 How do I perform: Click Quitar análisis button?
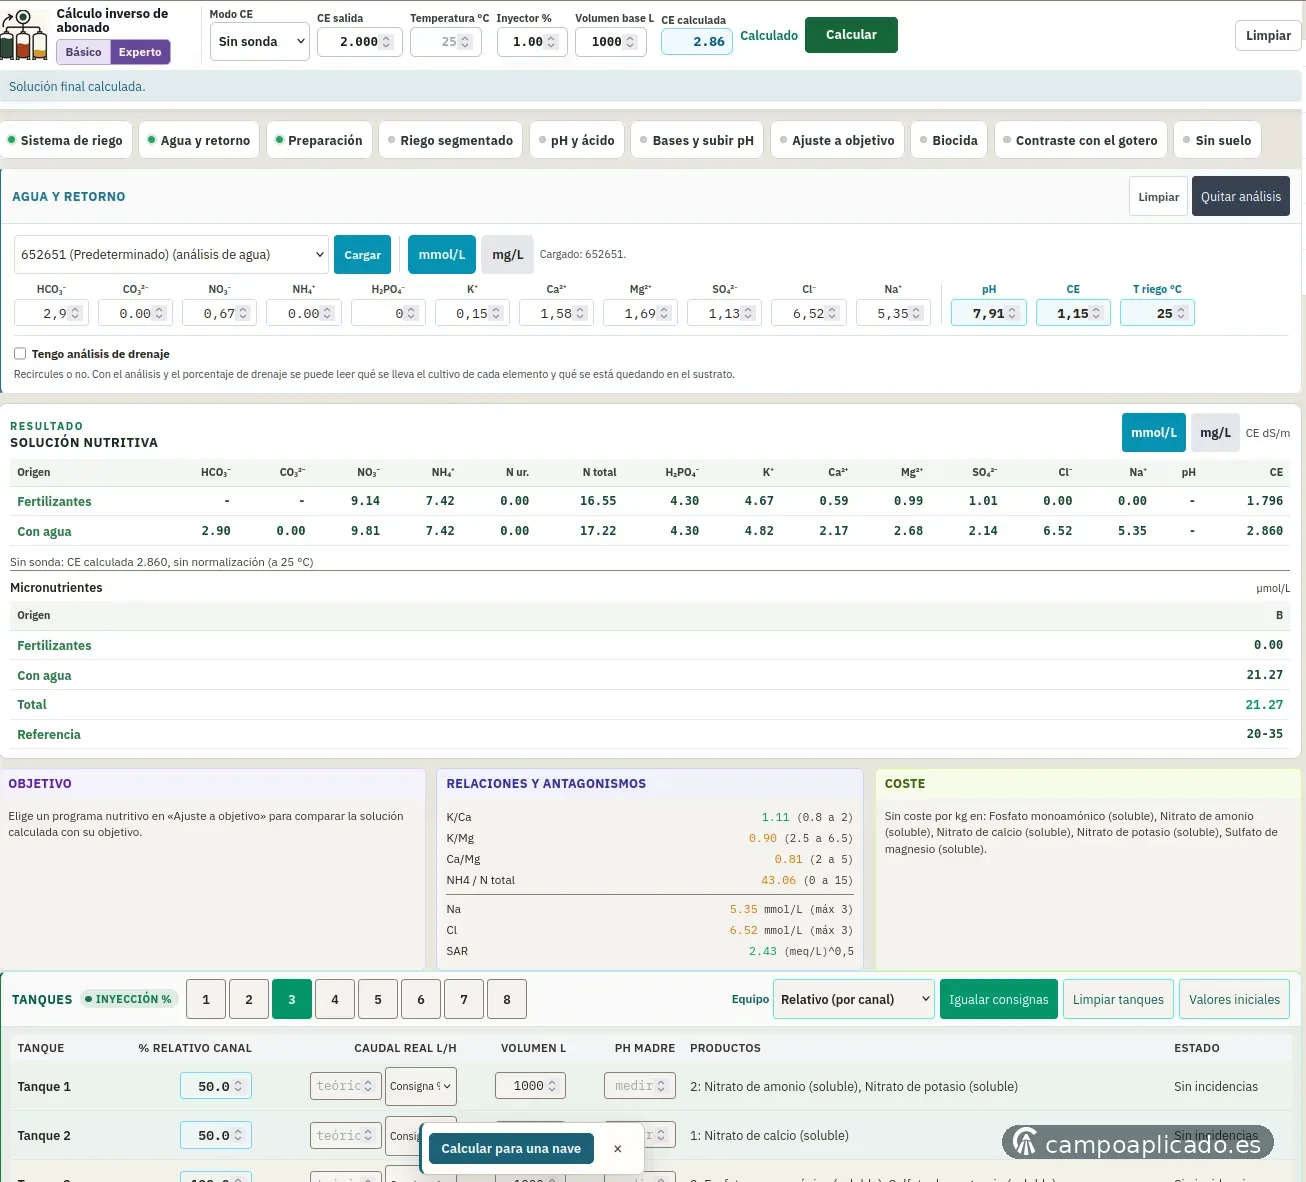pyautogui.click(x=1240, y=196)
